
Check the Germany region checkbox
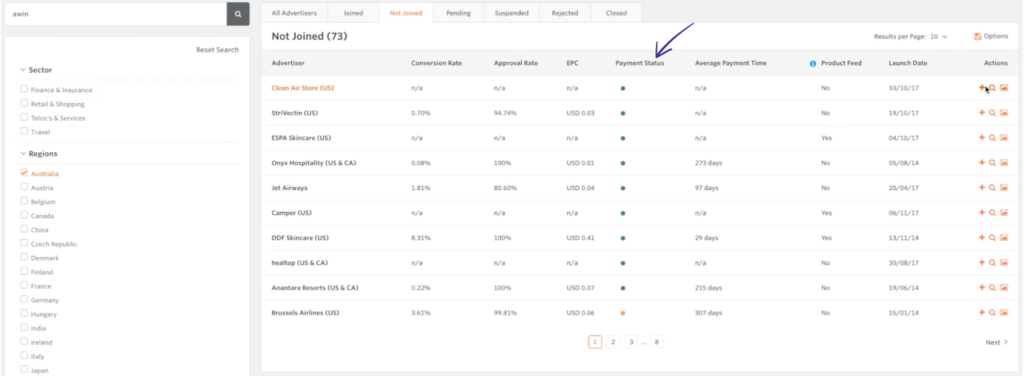pyautogui.click(x=24, y=300)
